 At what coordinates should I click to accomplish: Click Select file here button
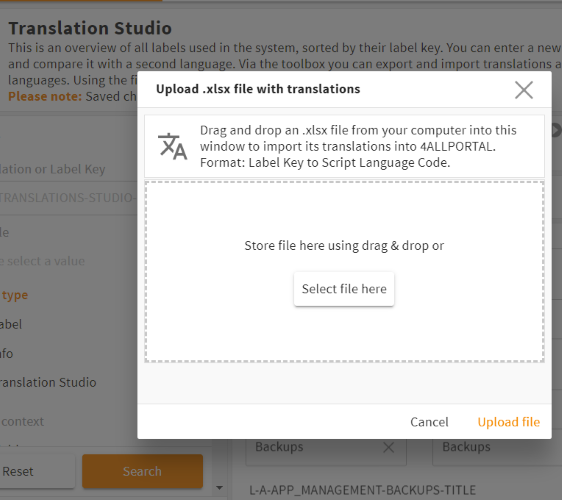344,289
